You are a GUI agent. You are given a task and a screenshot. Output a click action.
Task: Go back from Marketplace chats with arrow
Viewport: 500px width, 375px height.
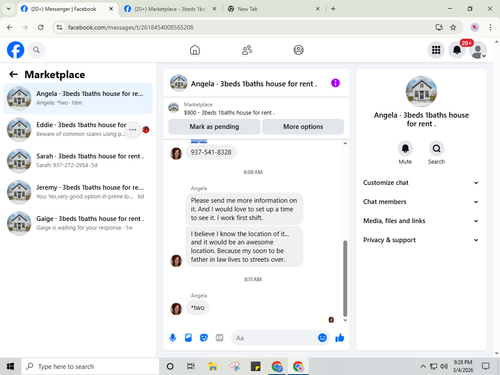click(13, 74)
